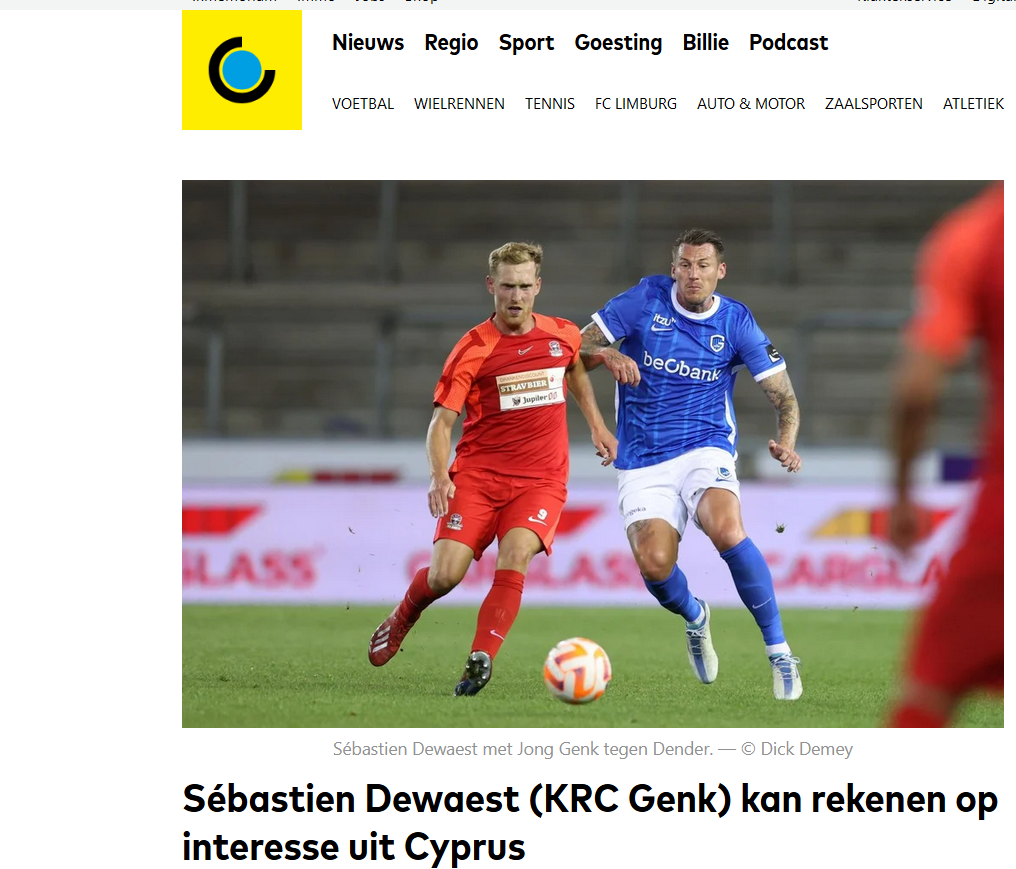Select Sport in the main navigation

click(x=526, y=43)
